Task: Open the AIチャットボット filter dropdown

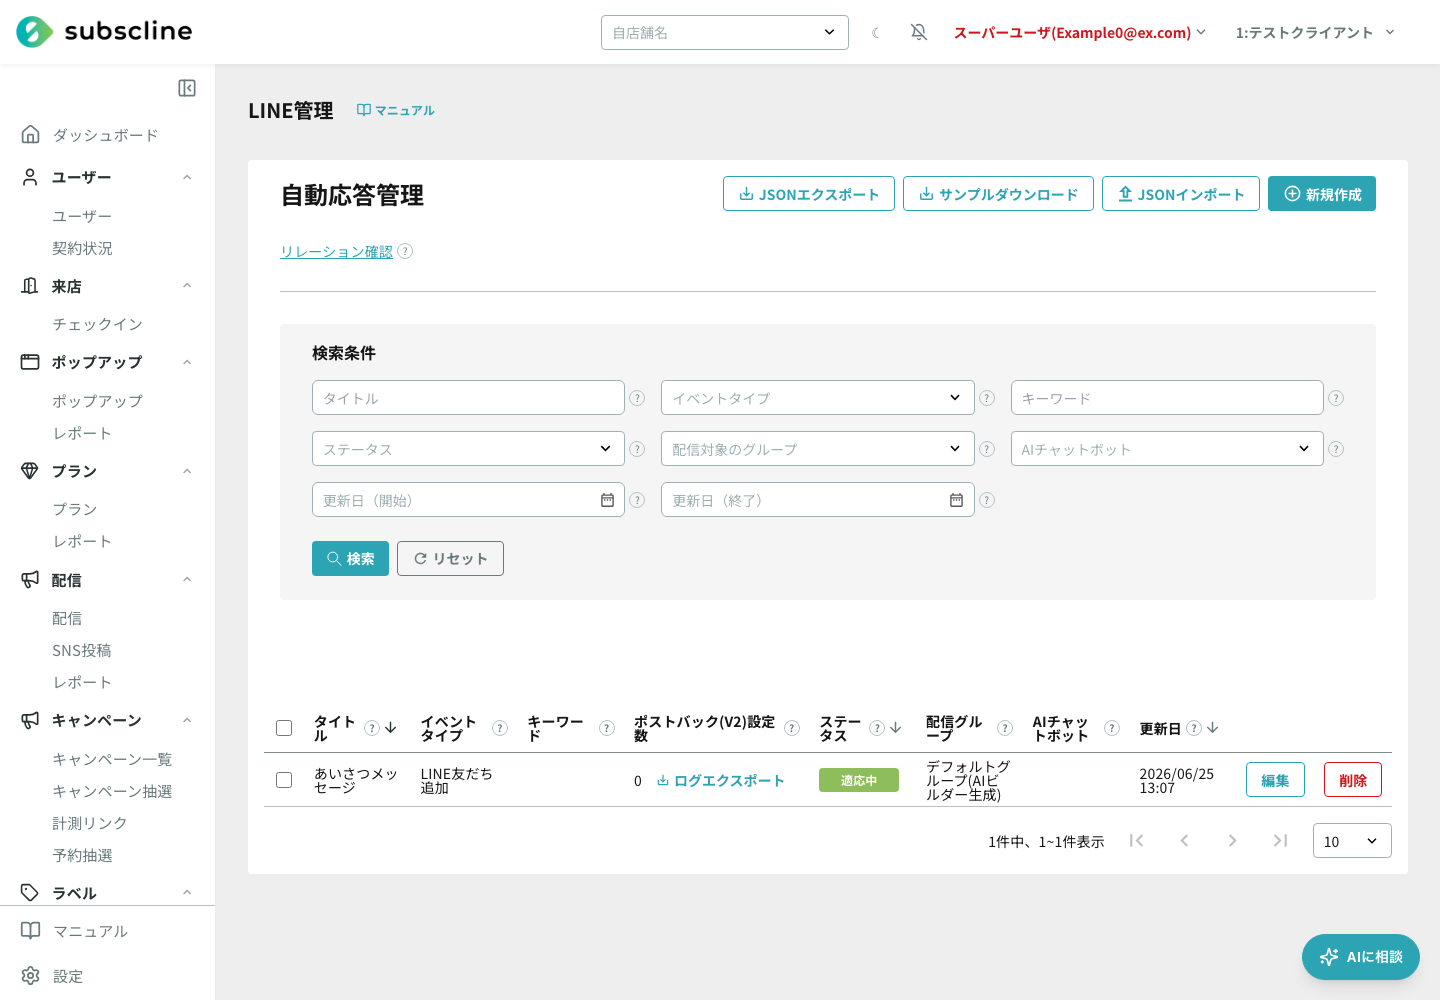Action: [x=1167, y=449]
